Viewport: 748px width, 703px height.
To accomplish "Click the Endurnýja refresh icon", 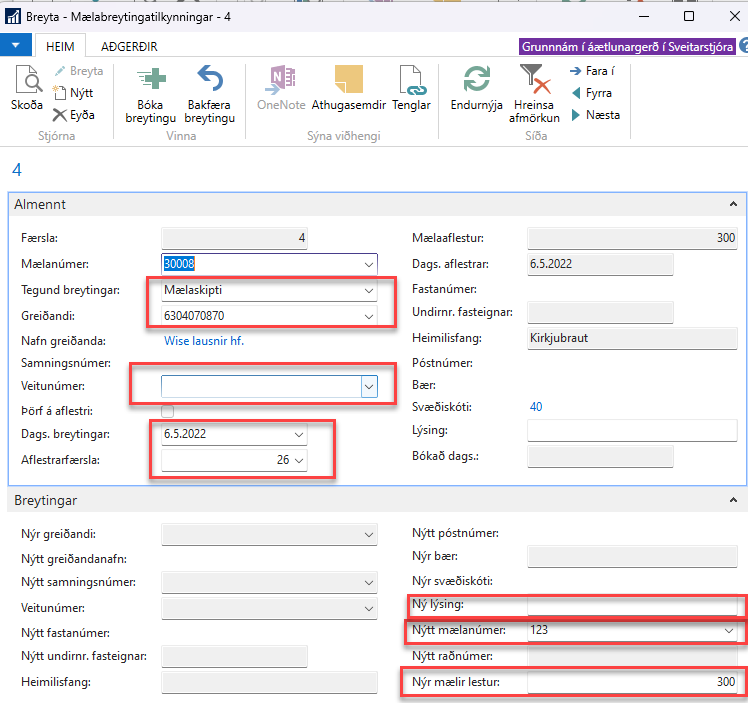I will click(x=476, y=80).
